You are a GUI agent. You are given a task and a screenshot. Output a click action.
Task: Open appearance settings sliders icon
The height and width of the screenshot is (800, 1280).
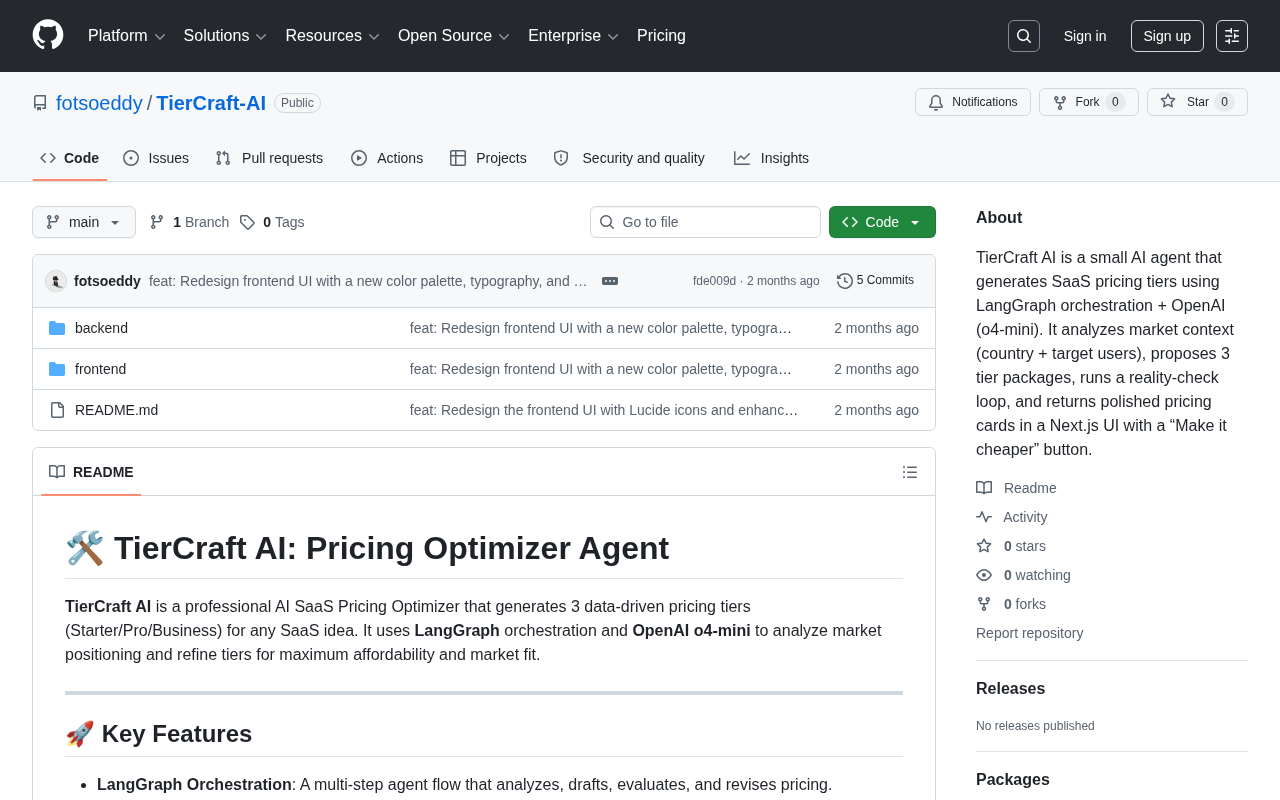click(1232, 36)
